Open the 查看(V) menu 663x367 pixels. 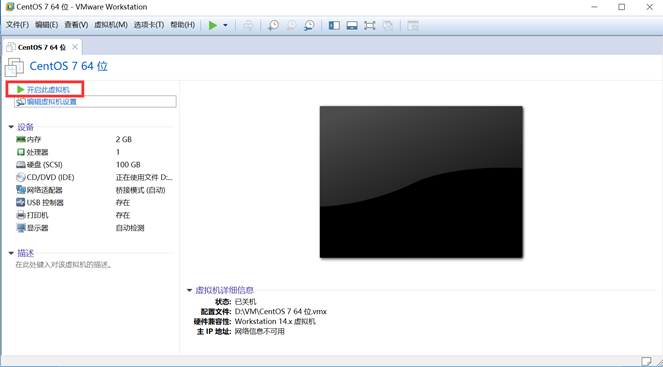[x=76, y=25]
